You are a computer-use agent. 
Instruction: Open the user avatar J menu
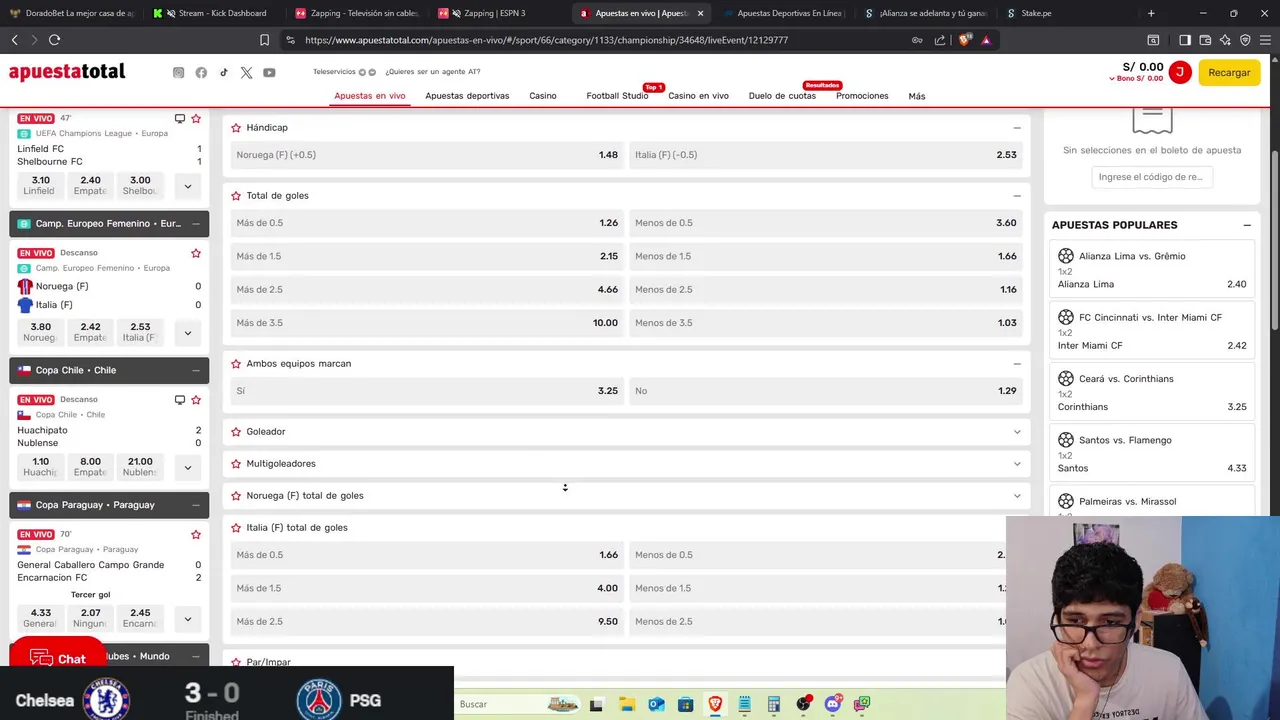(1180, 72)
